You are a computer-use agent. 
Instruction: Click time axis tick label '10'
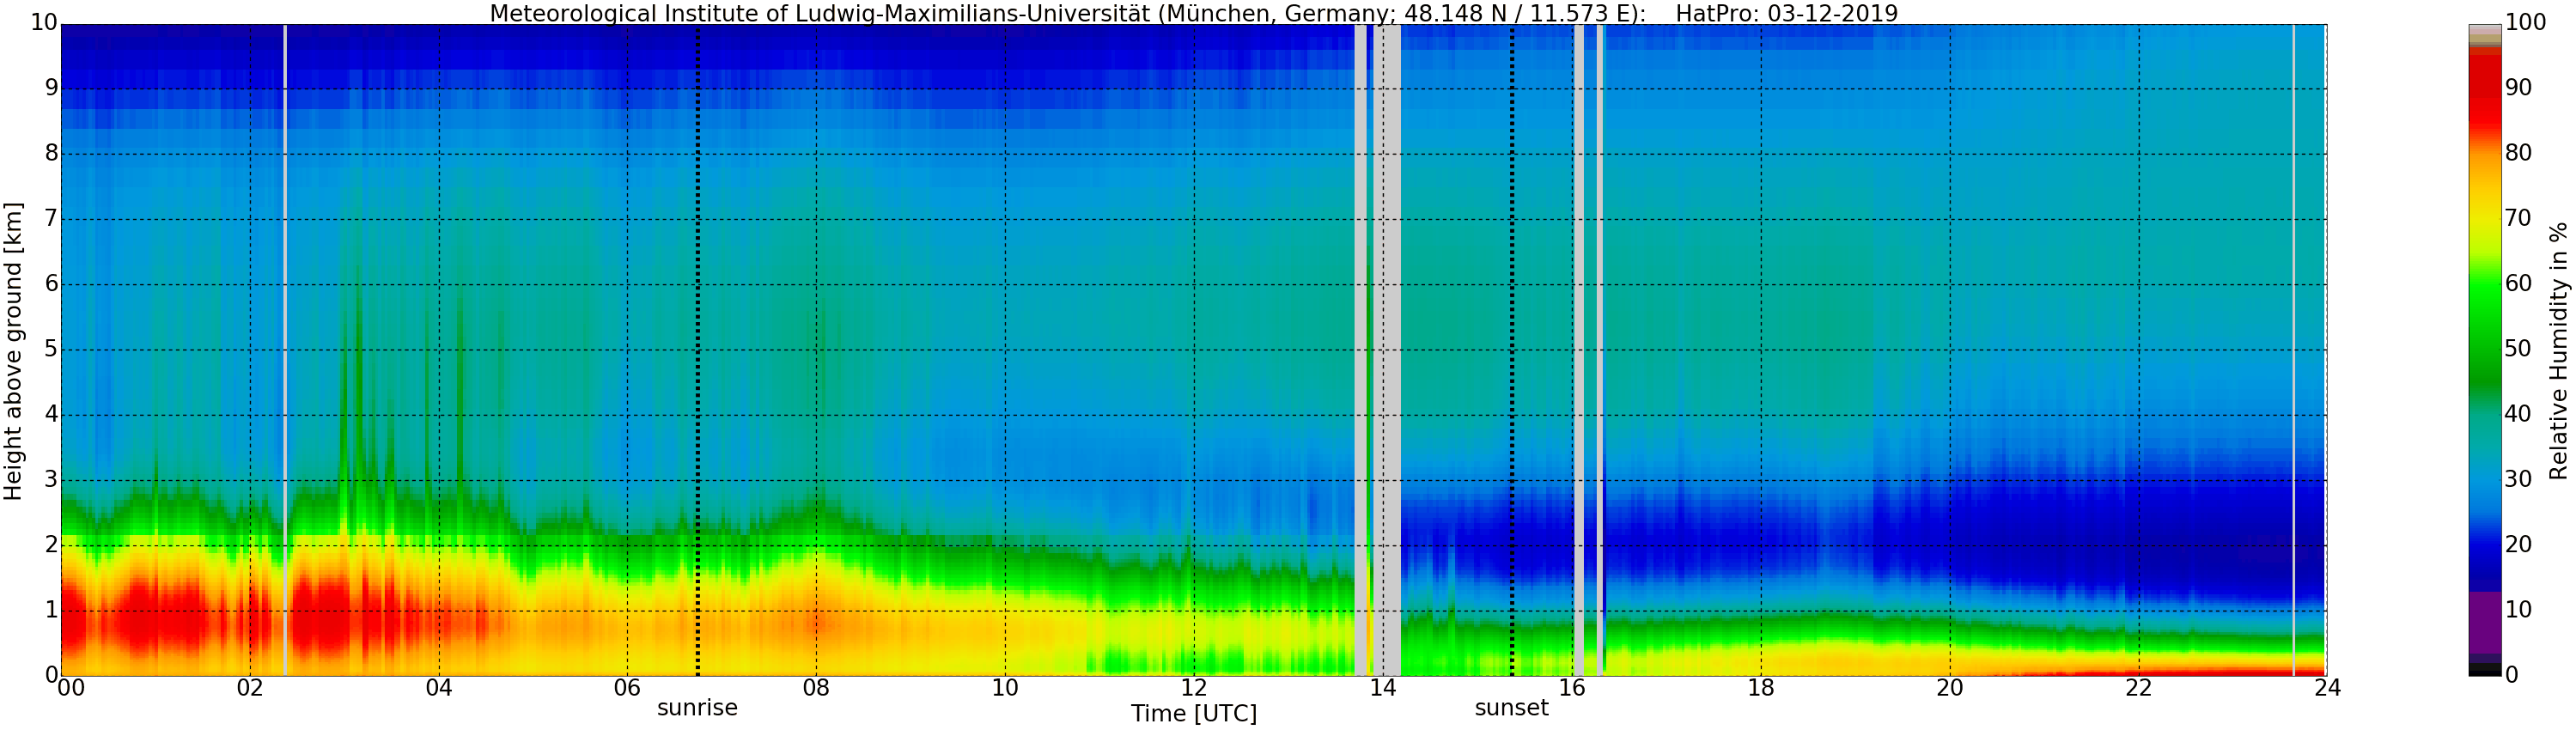point(1005,688)
